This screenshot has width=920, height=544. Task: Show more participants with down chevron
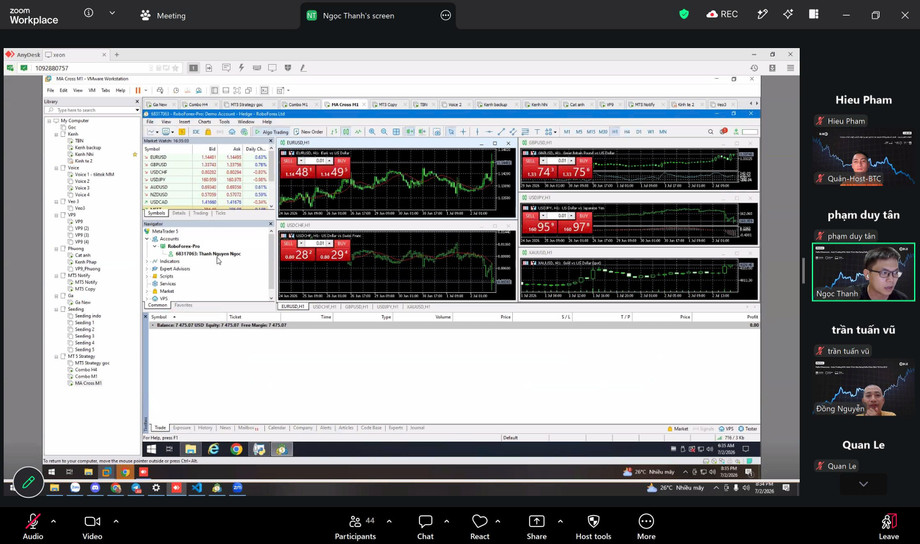click(x=863, y=484)
